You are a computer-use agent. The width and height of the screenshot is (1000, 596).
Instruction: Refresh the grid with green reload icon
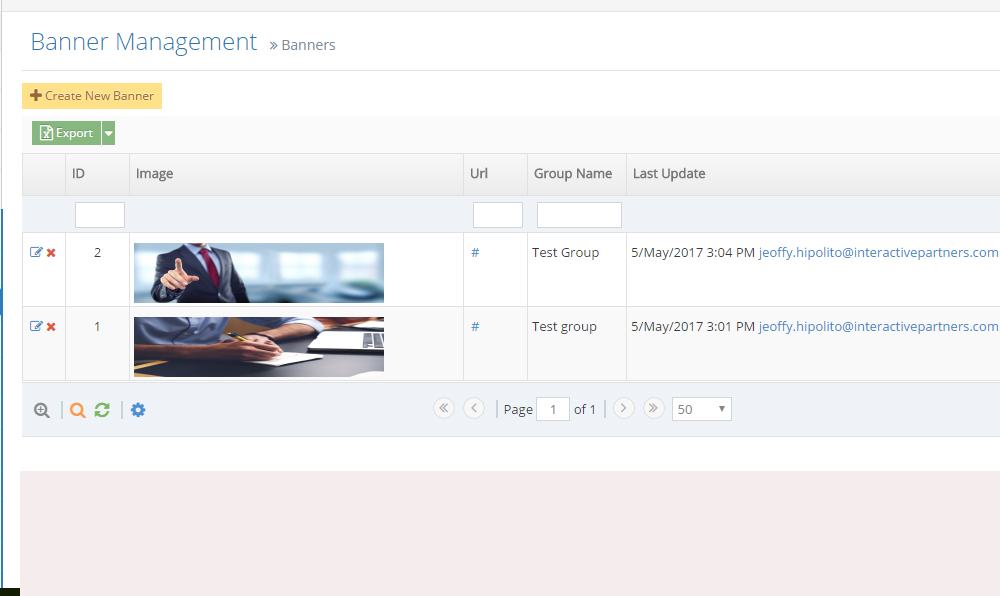[102, 410]
